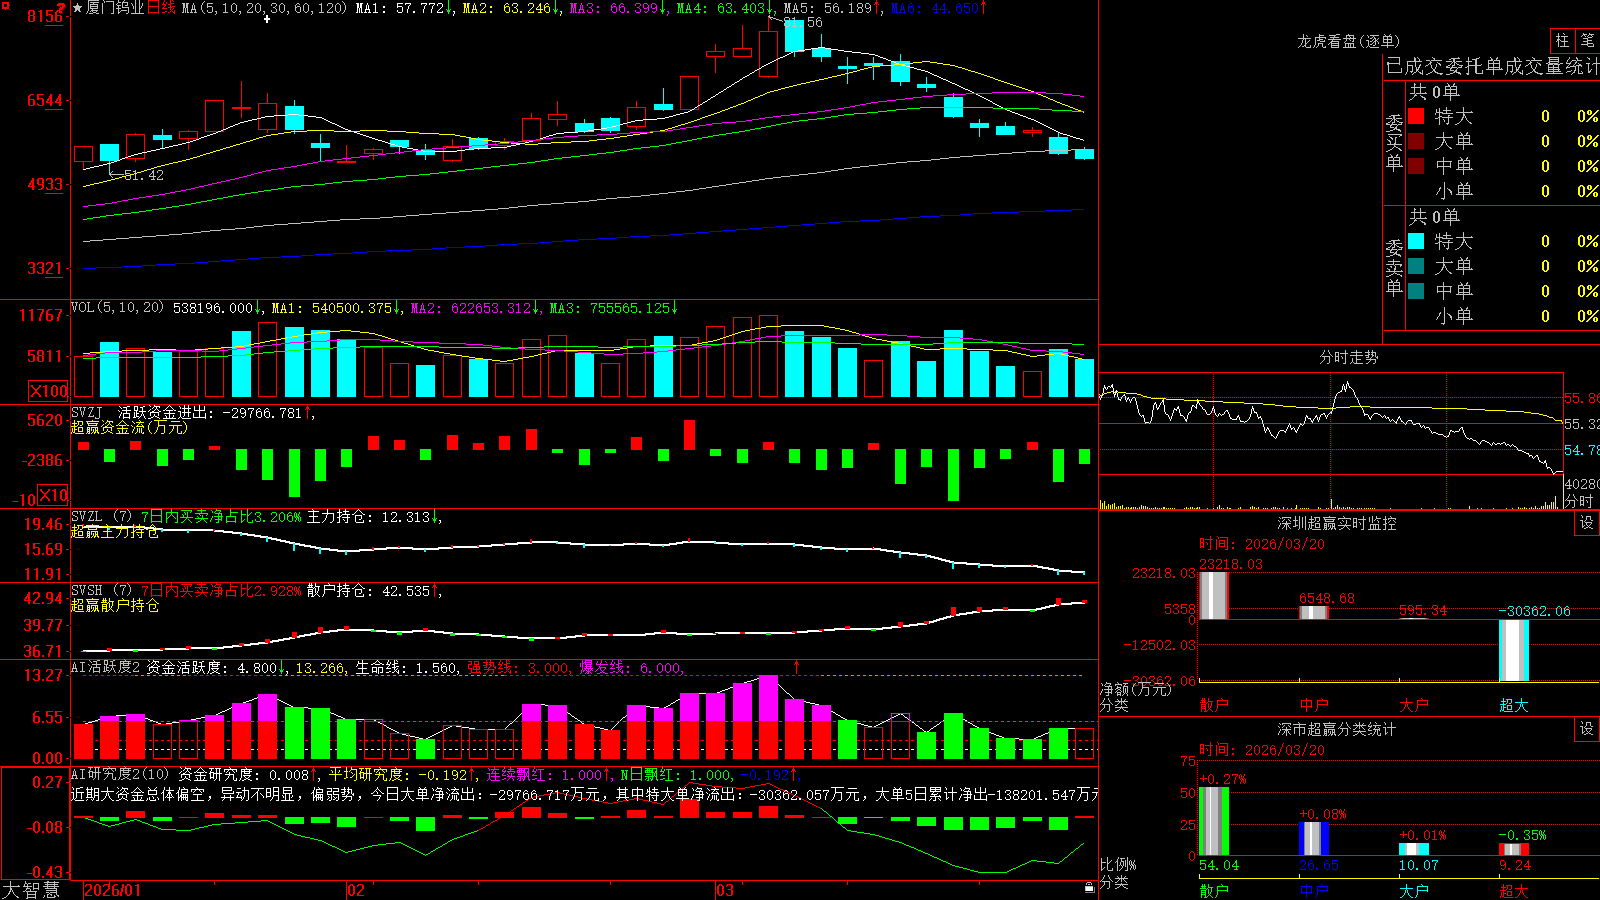
Task: Switch 龙虎看盘 to 柱 view
Action: click(x=1562, y=41)
